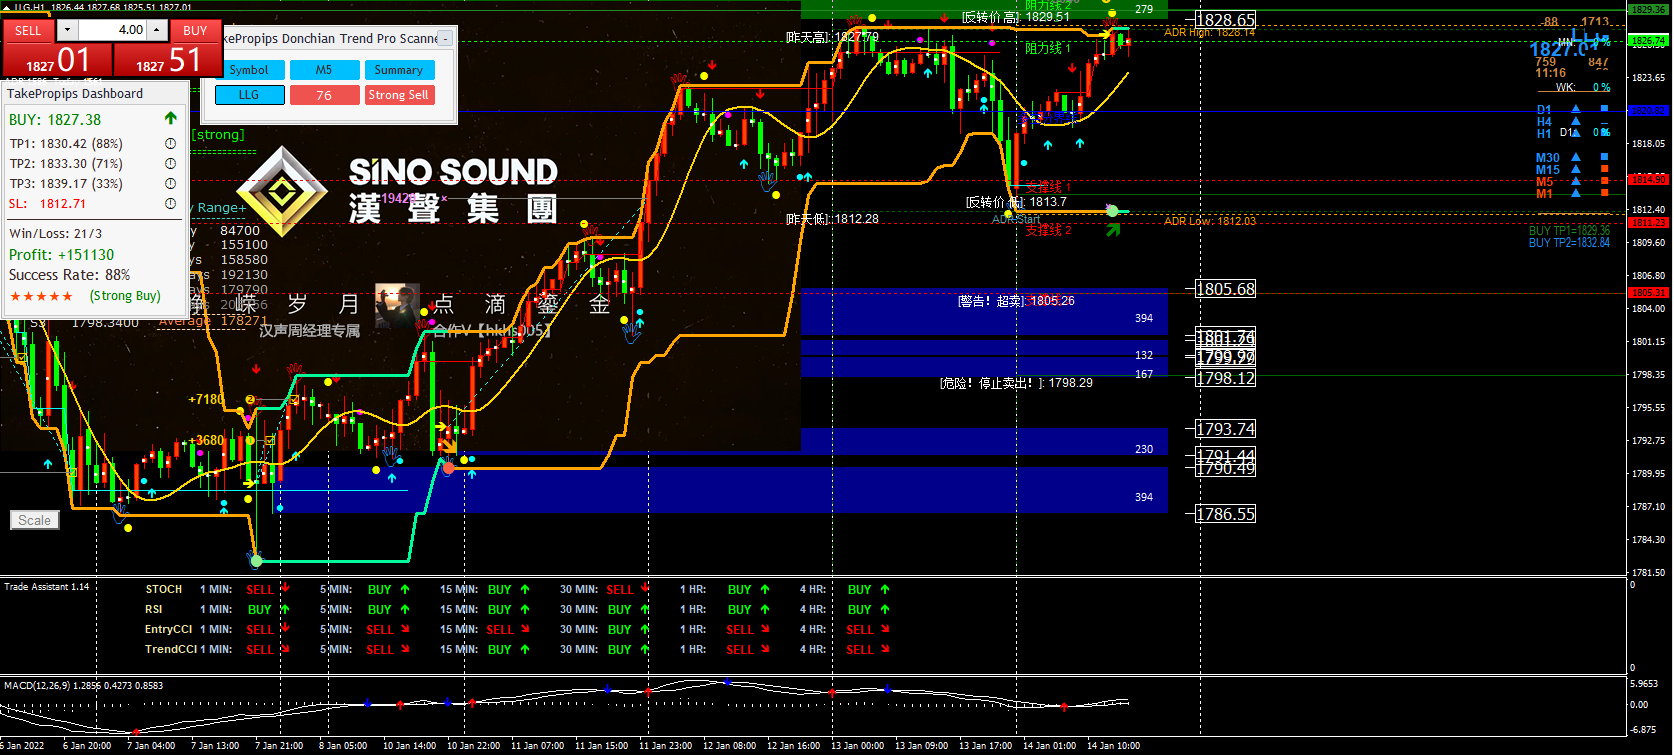Click the 1827 01 sell price tile
This screenshot has height=755, width=1674.
pyautogui.click(x=57, y=60)
